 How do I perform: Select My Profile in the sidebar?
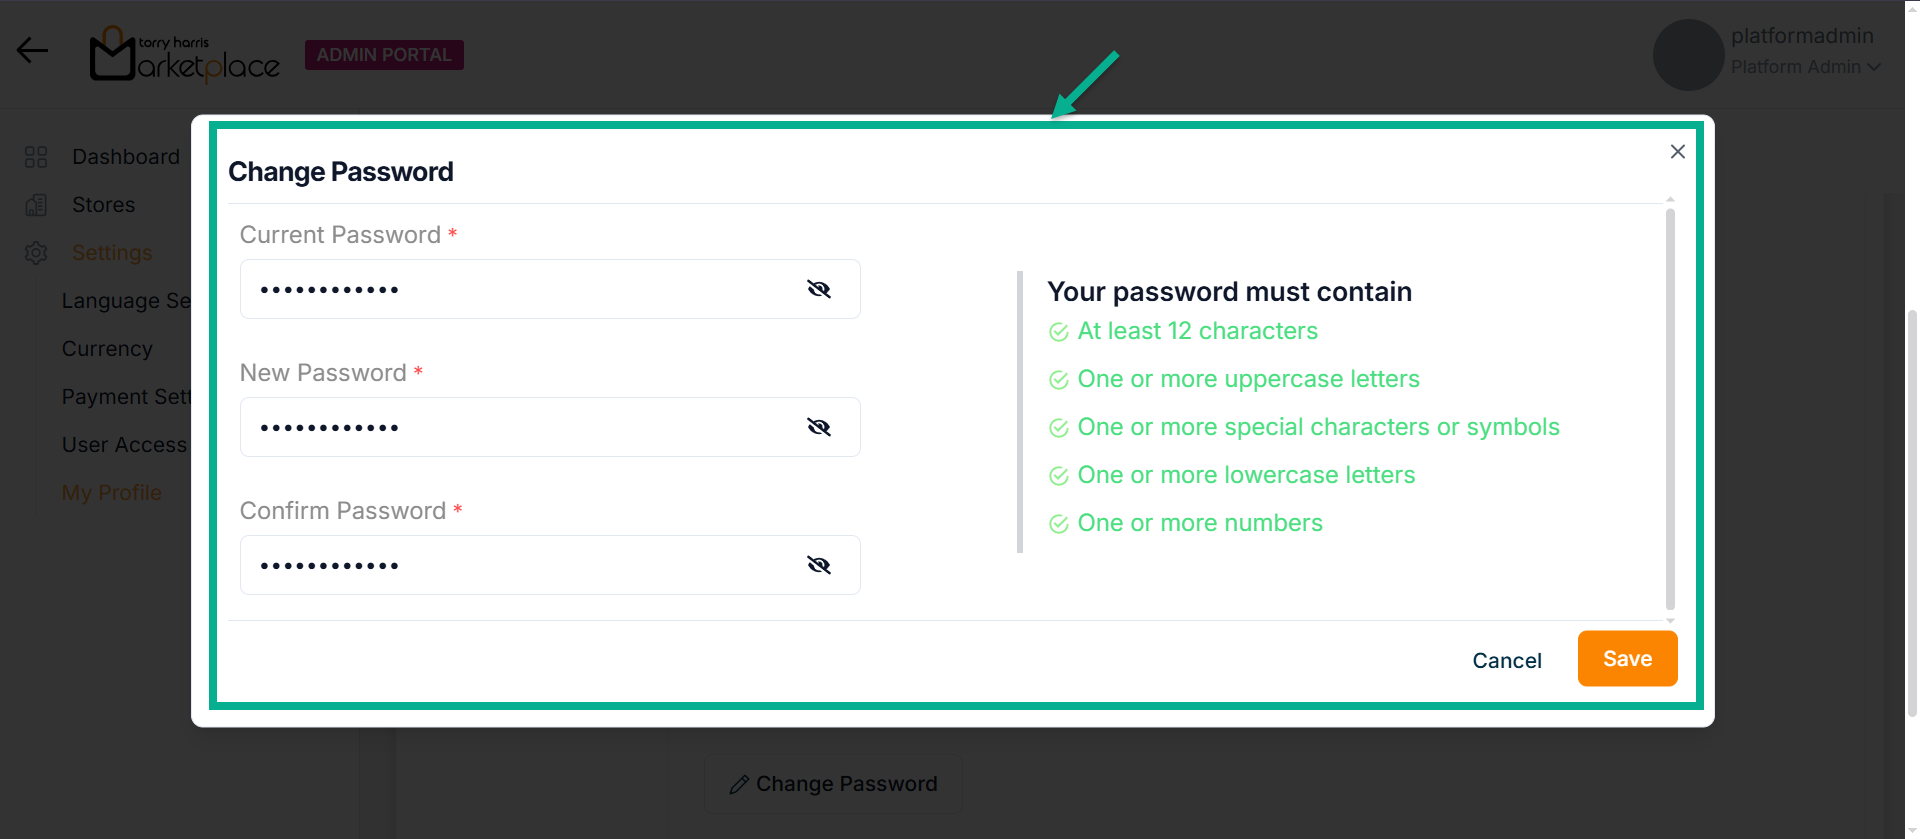click(111, 493)
